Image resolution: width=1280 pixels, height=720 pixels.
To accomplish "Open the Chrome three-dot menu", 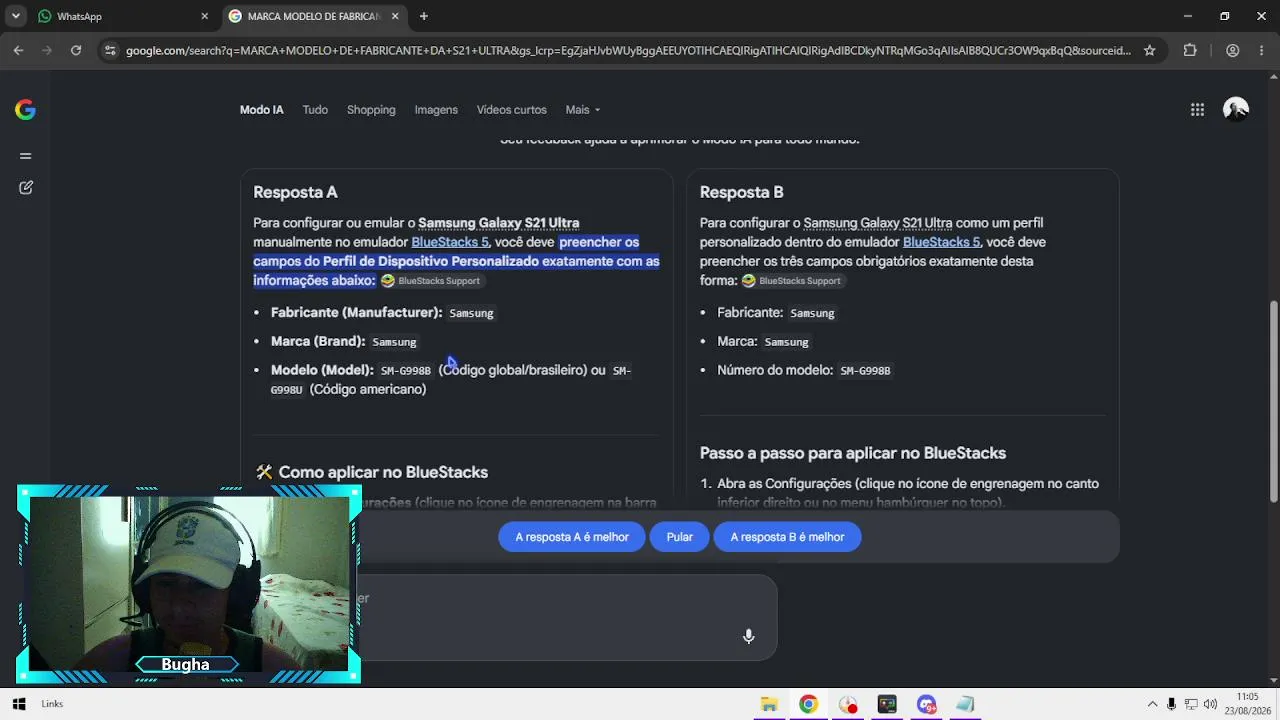I will 1262,50.
